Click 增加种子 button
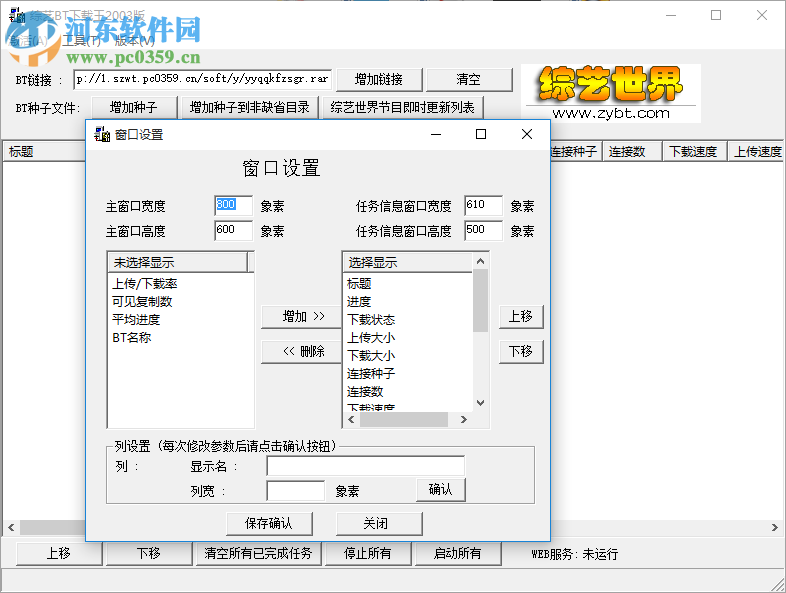This screenshot has width=786, height=593. tap(134, 107)
